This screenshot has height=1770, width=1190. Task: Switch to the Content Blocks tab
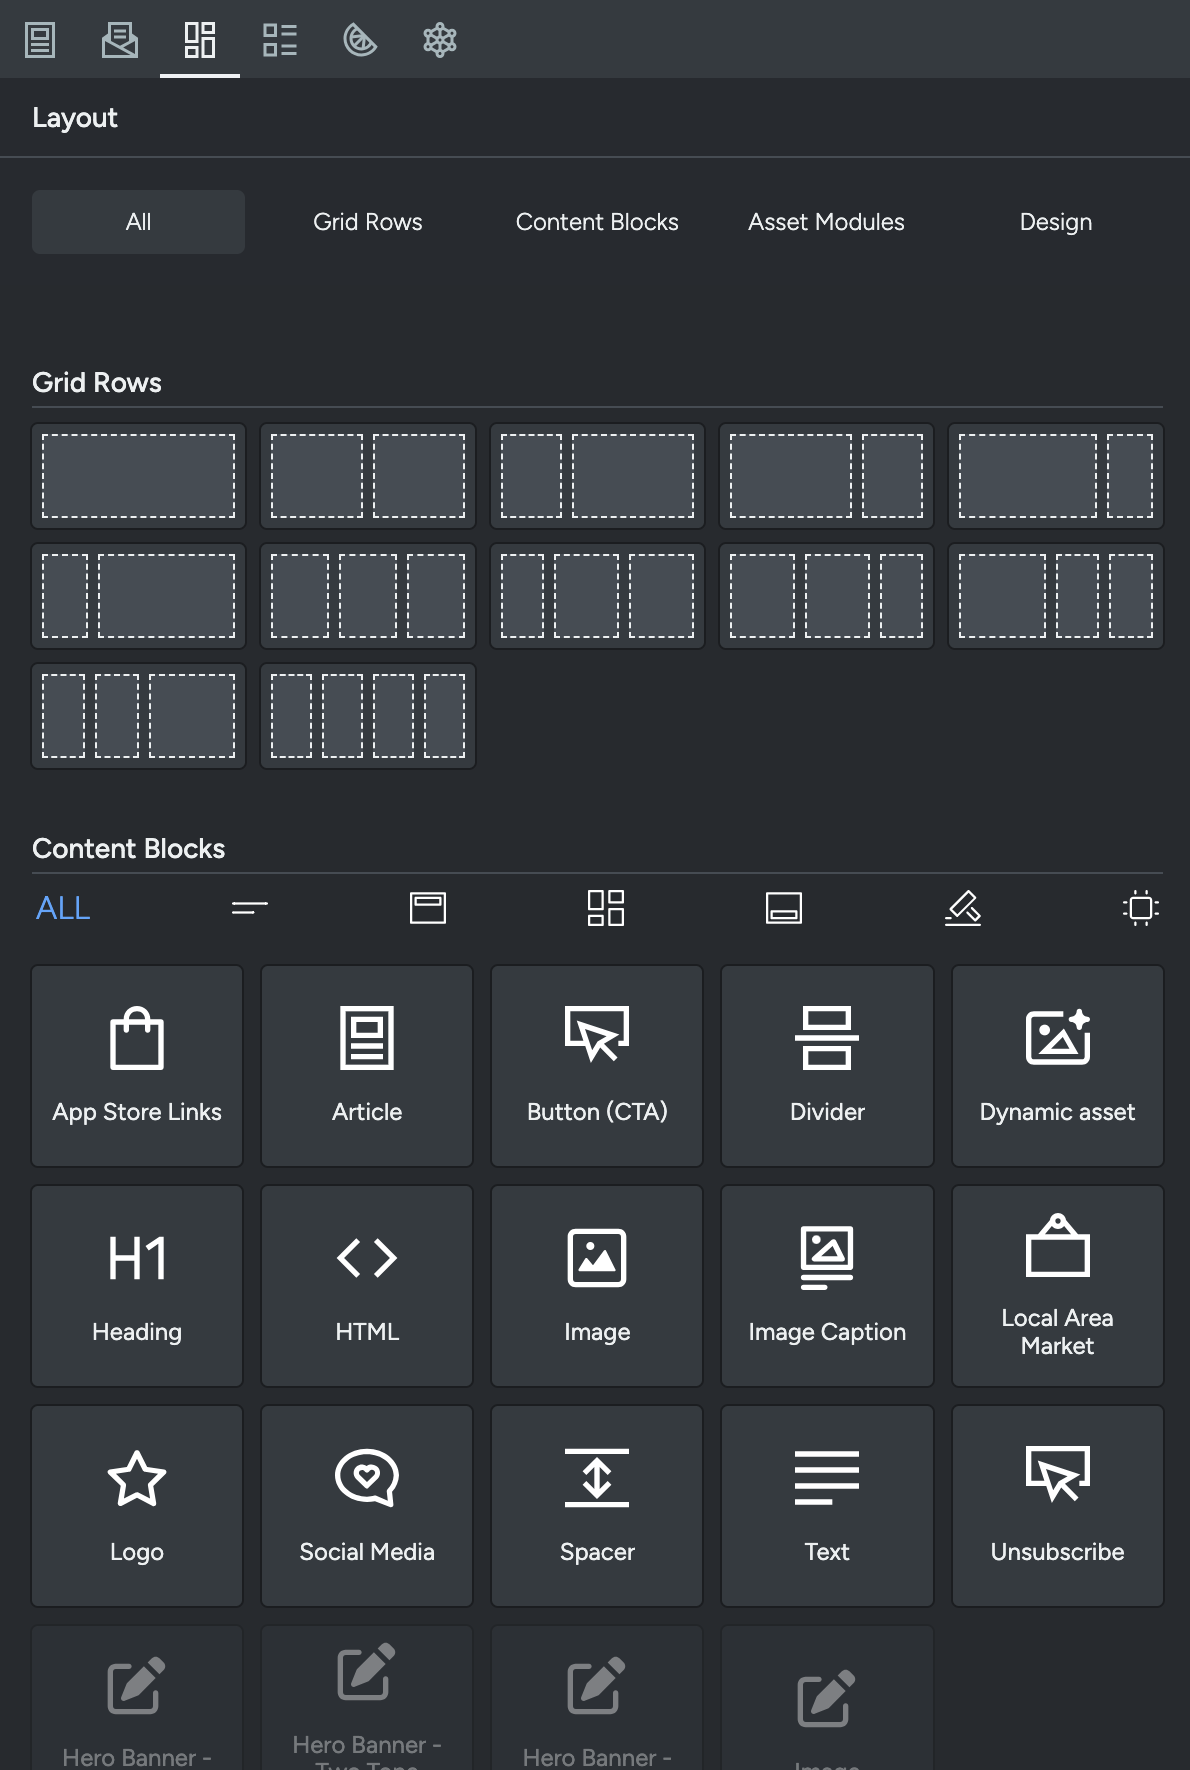[x=597, y=222]
